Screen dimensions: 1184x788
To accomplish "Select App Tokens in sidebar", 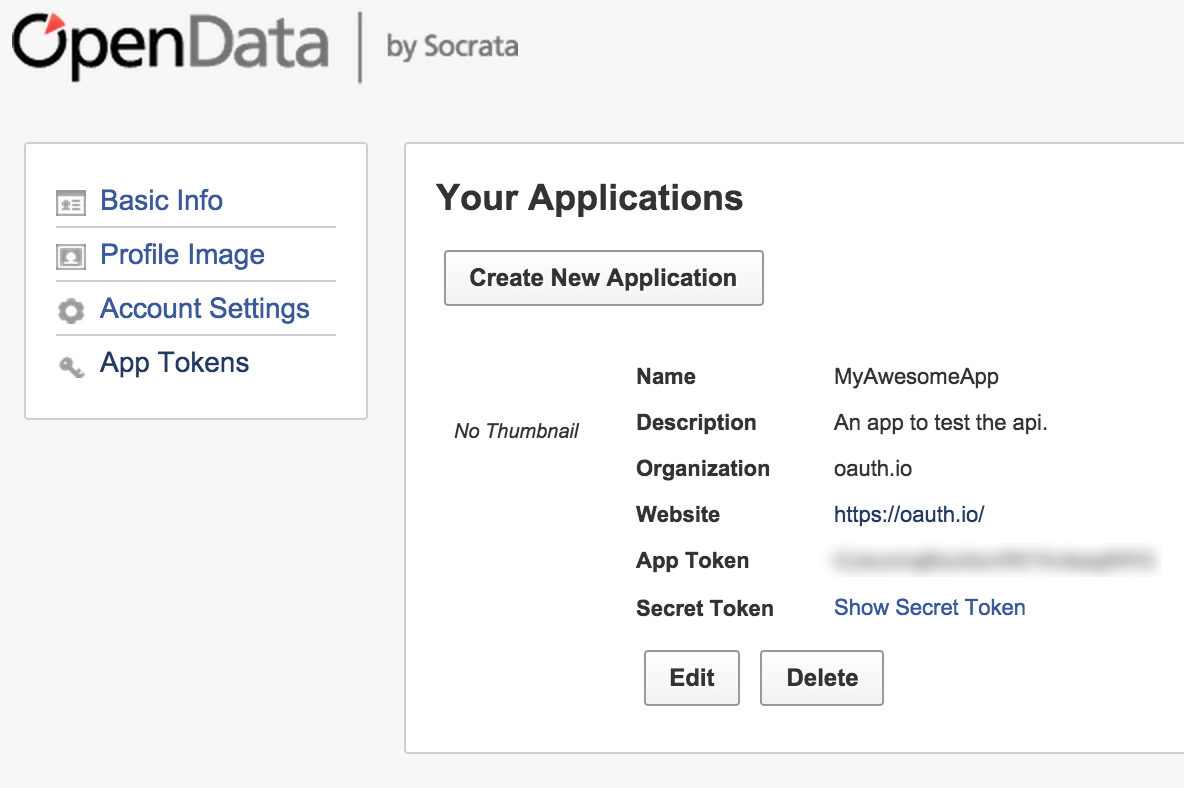I will (174, 363).
